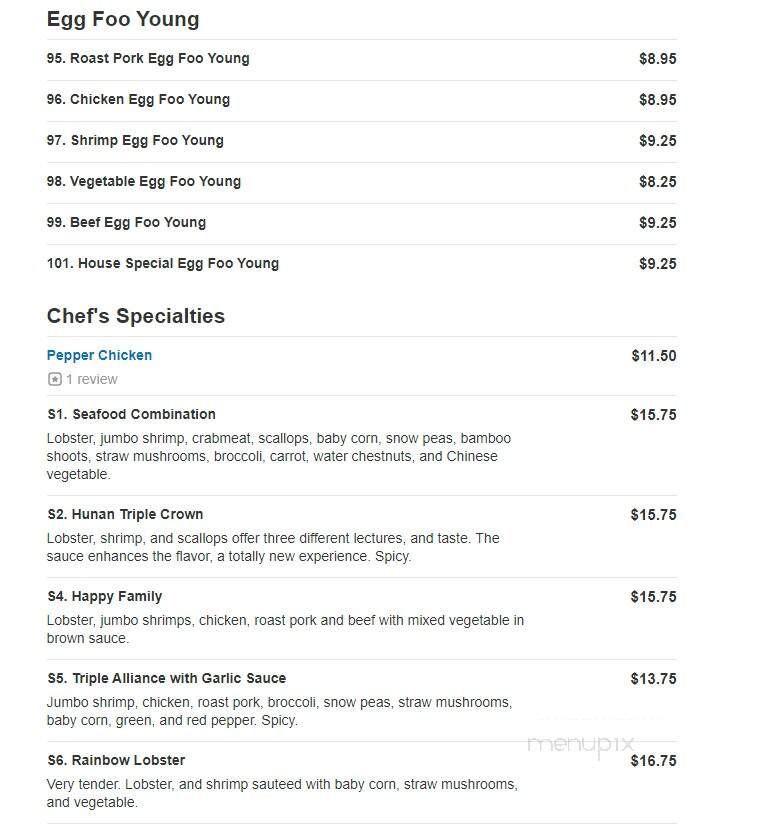Click the $16.75 Rainbow Lobster price
Screen dimensions: 760x827
coord(653,761)
